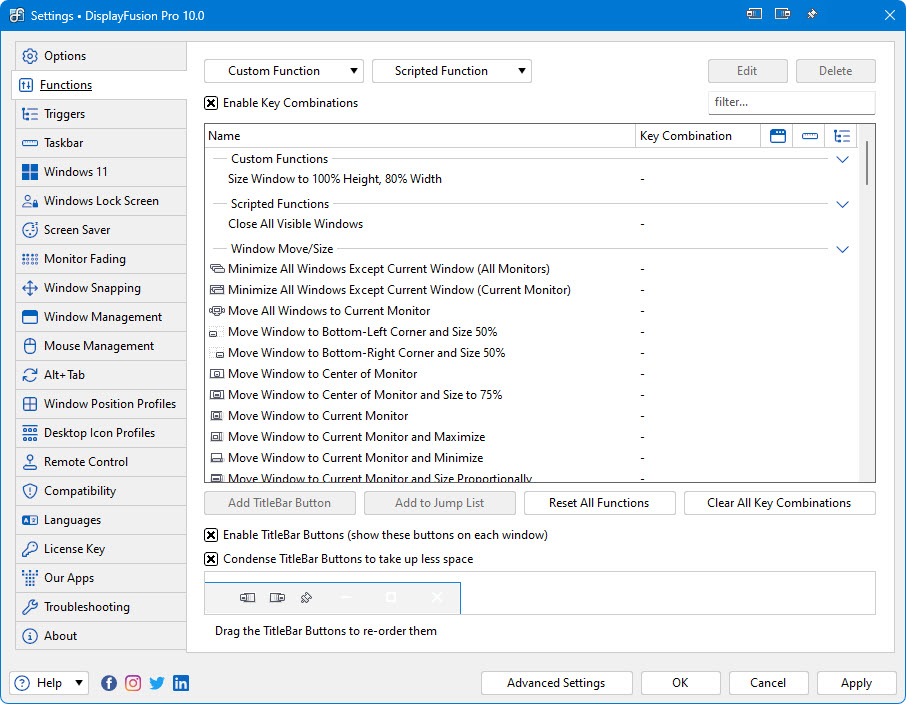Viewport: 906px width, 704px height.
Task: Click the Twitter bird icon
Action: tap(157, 683)
